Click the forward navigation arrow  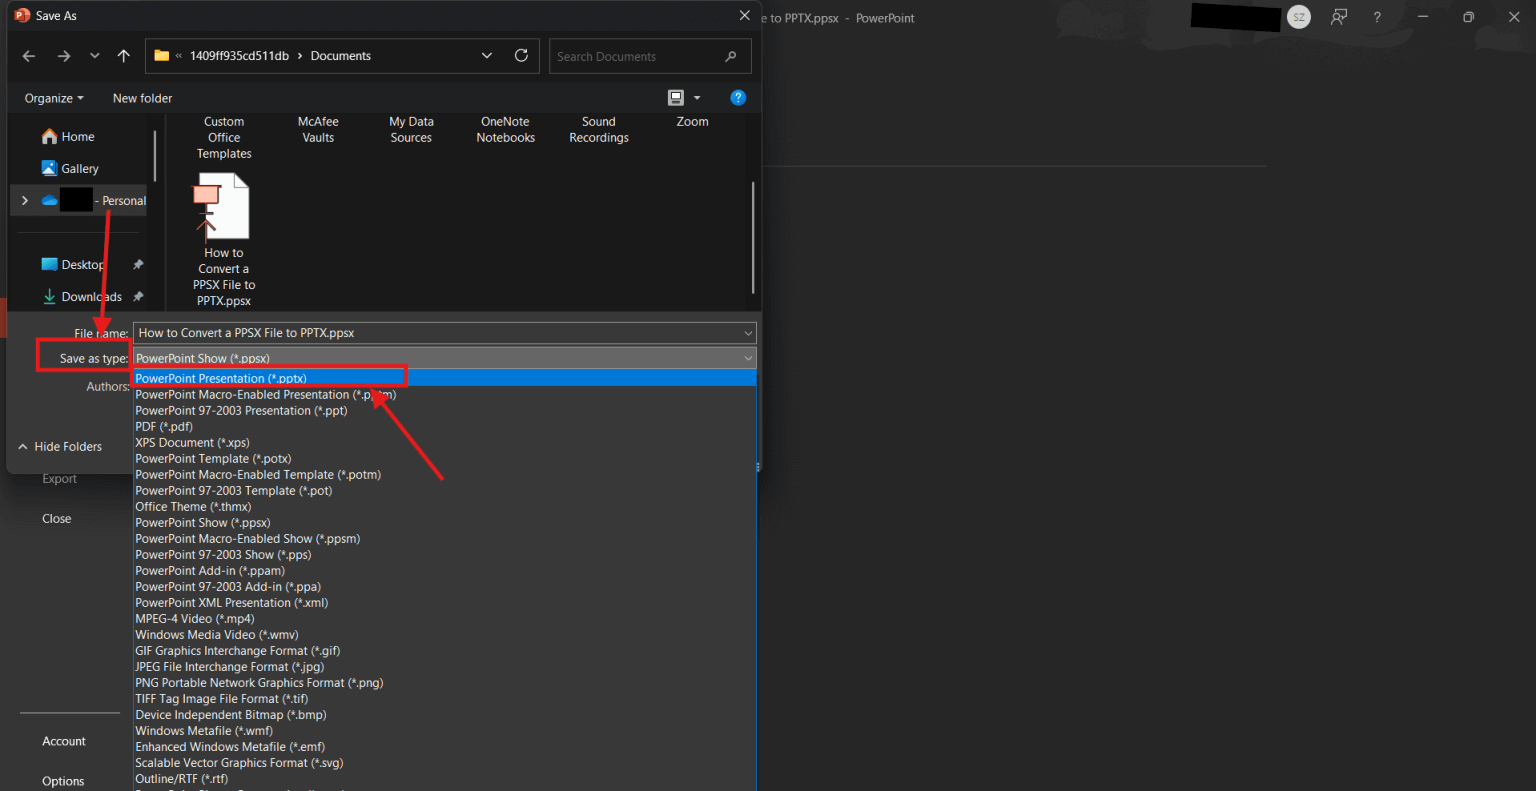63,56
